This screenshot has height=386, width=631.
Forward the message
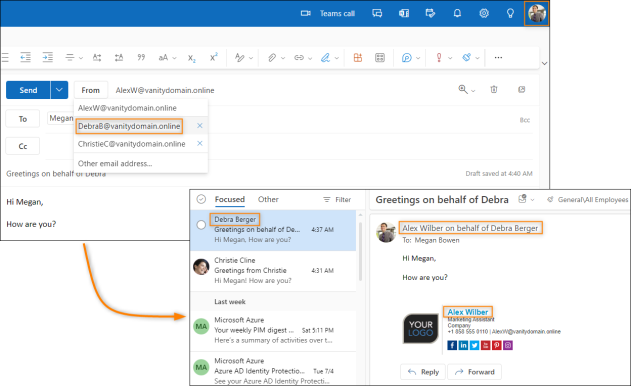click(474, 372)
